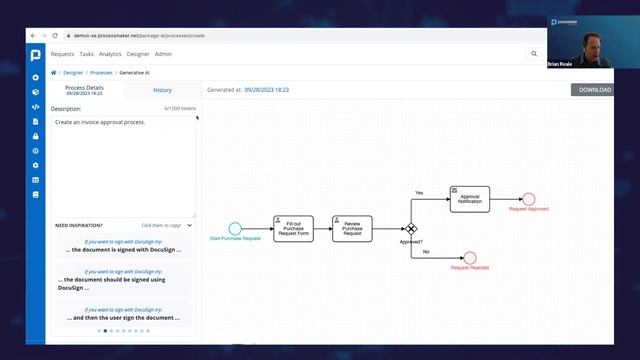The width and height of the screenshot is (640, 360).
Task: Click the 'Generative AI' breadcrumb text
Action: (x=135, y=73)
